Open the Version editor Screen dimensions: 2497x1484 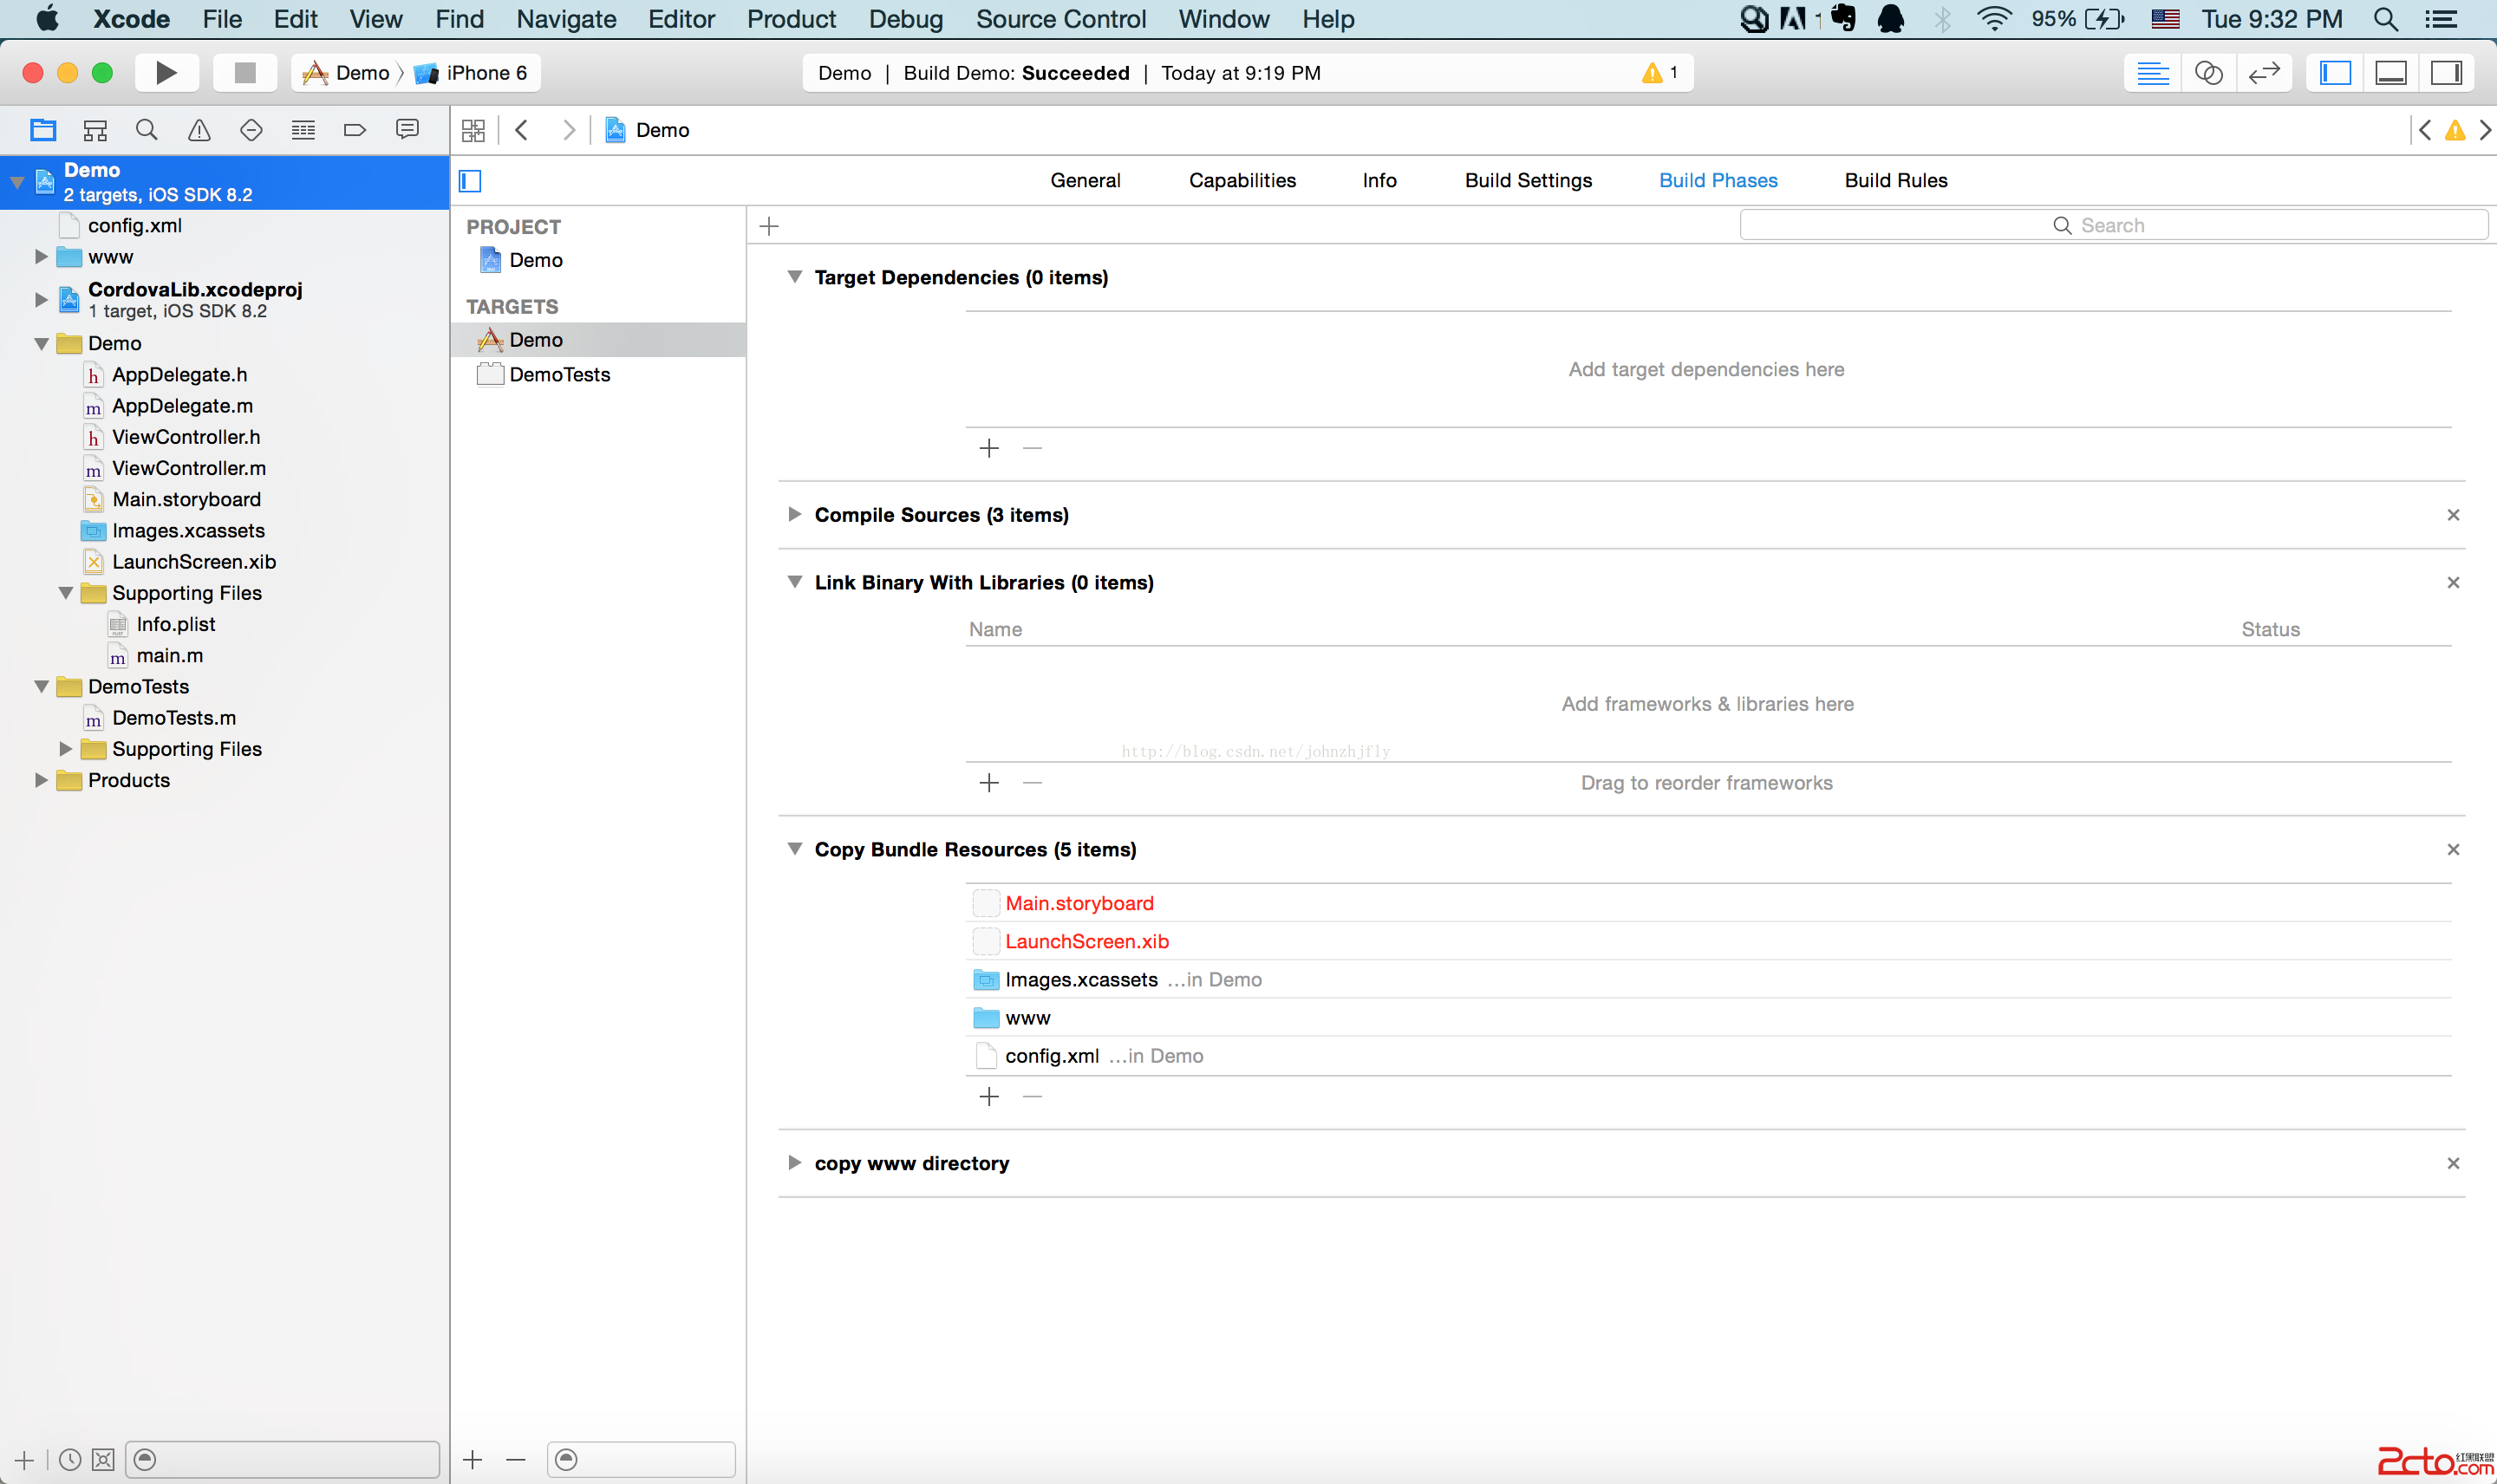[2263, 73]
